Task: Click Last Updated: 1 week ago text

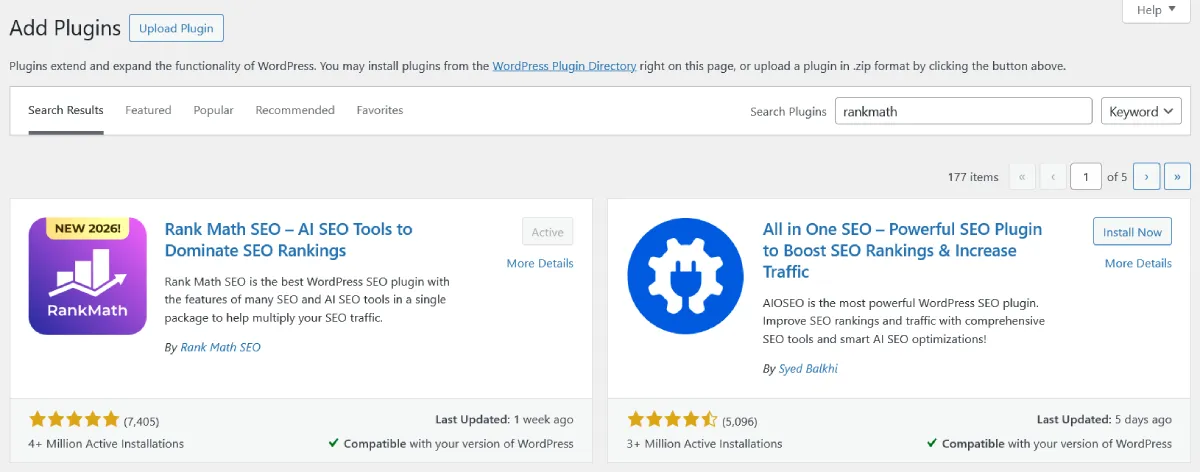Action: (505, 420)
